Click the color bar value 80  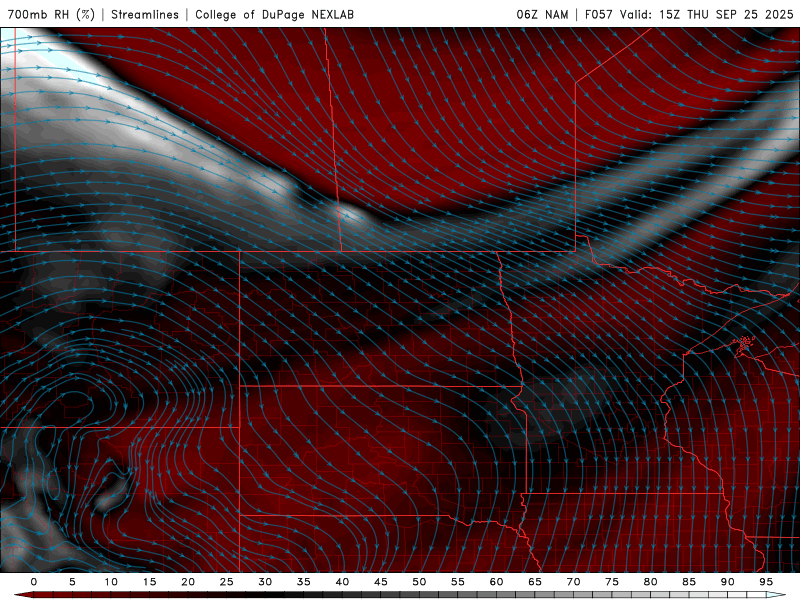[x=650, y=582]
